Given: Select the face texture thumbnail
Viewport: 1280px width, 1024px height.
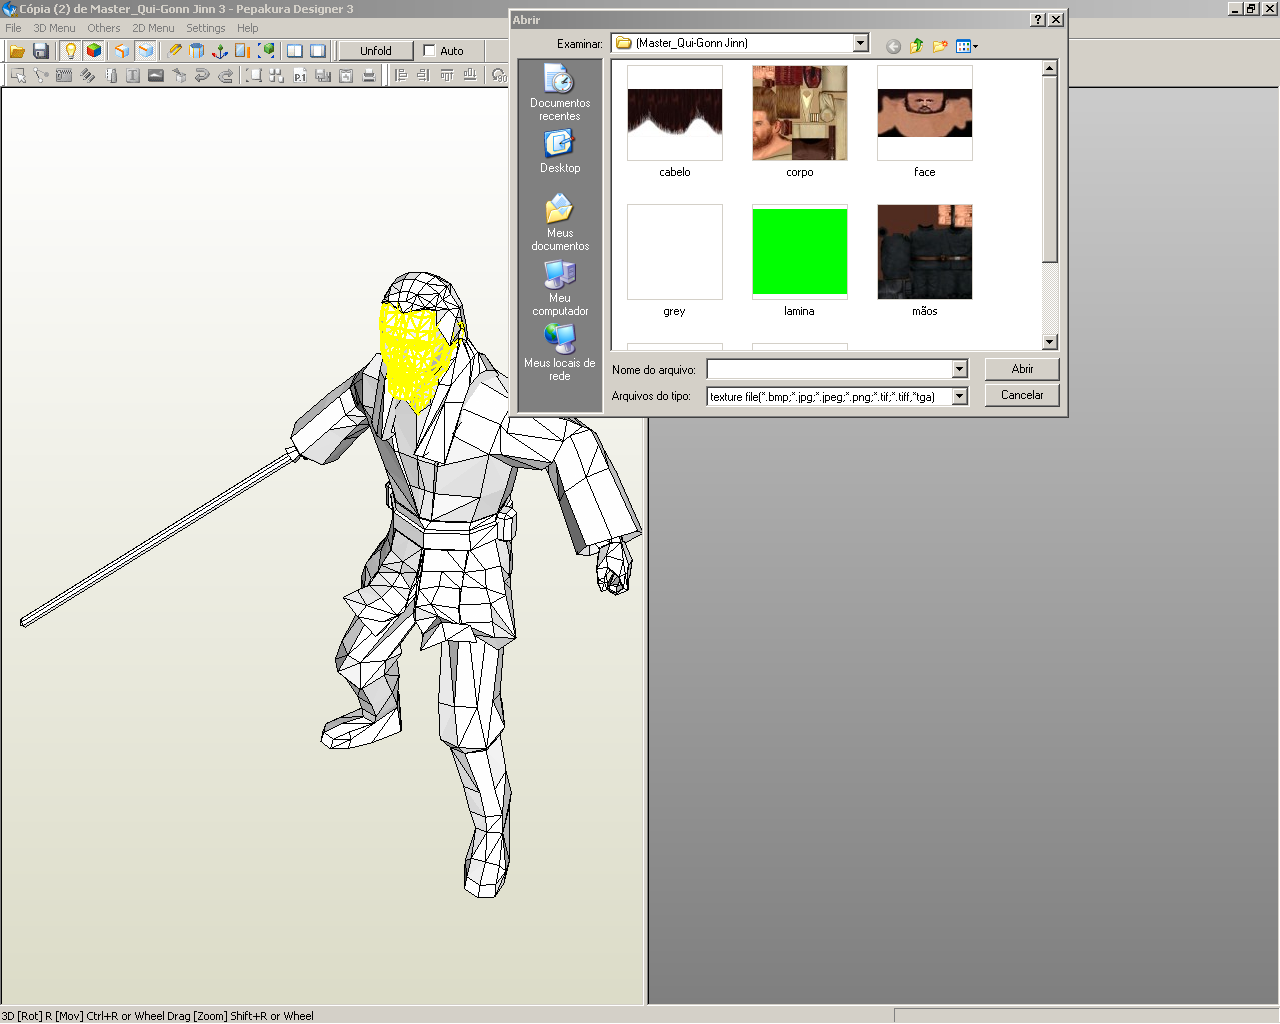Looking at the screenshot, I should pos(924,112).
